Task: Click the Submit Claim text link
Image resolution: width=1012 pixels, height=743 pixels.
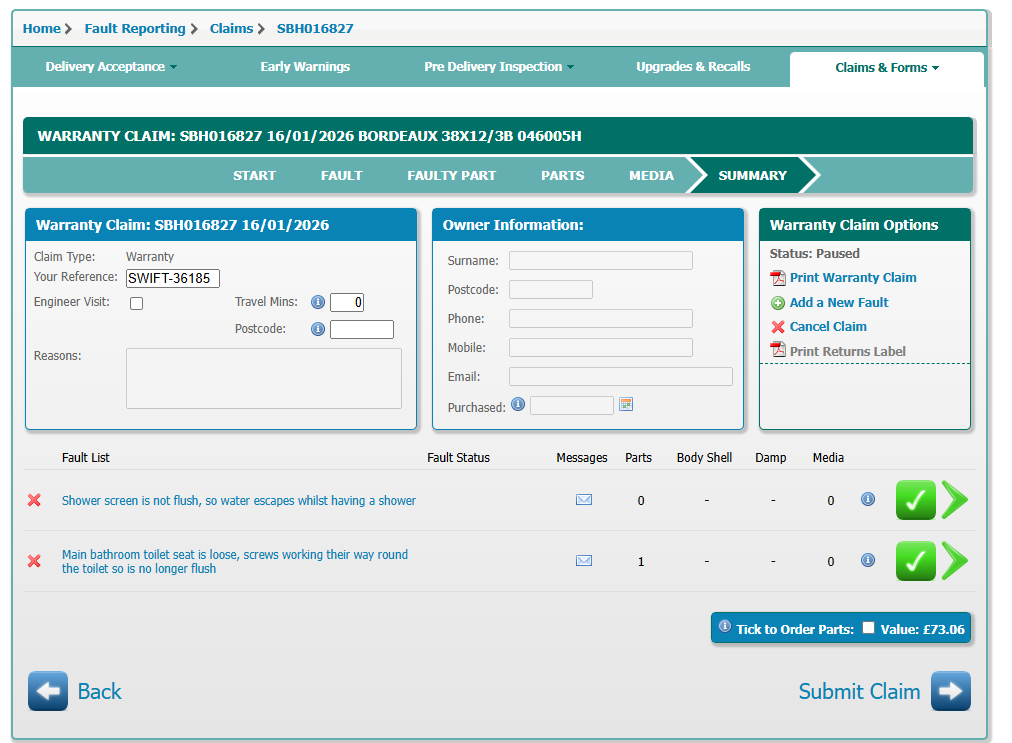Action: 859,691
